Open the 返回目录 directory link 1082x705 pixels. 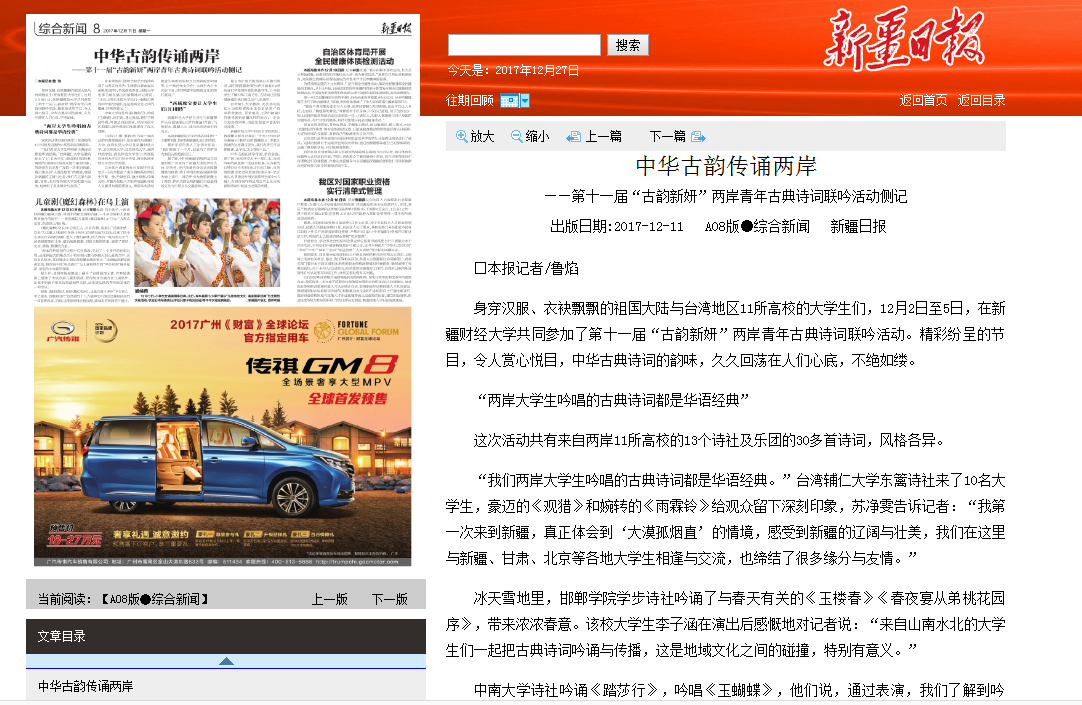tap(981, 100)
